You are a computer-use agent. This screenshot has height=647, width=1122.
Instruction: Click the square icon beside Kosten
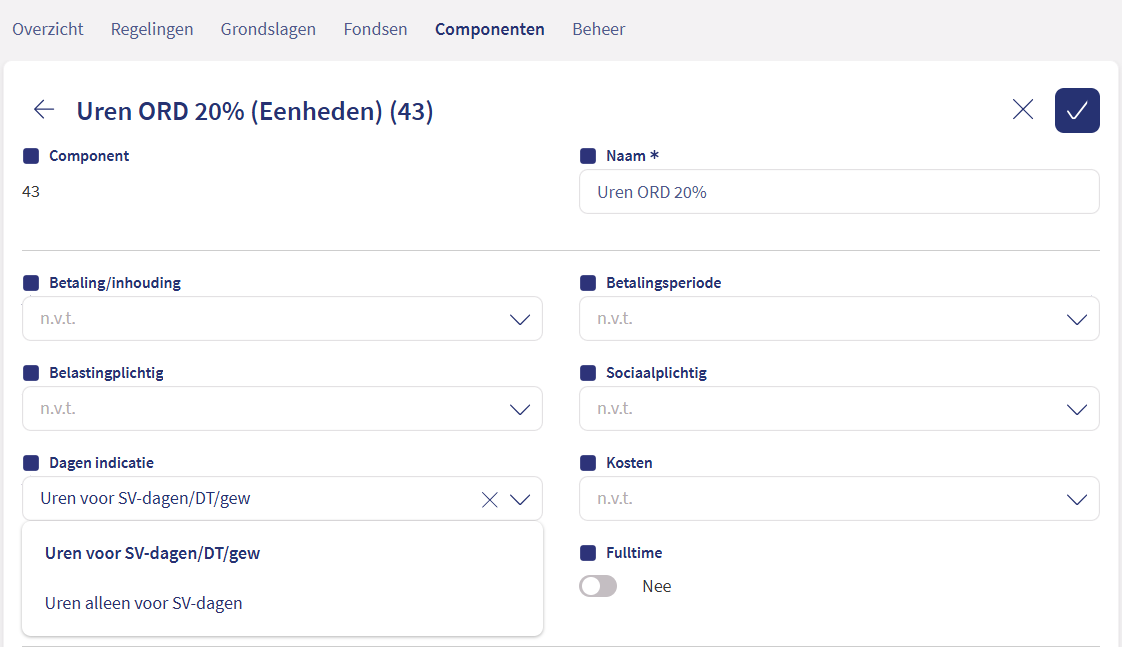click(588, 463)
